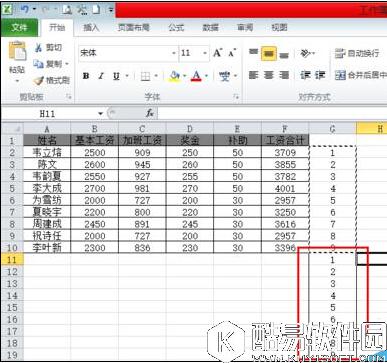
Task: Click cell with value 4001
Action: point(285,188)
